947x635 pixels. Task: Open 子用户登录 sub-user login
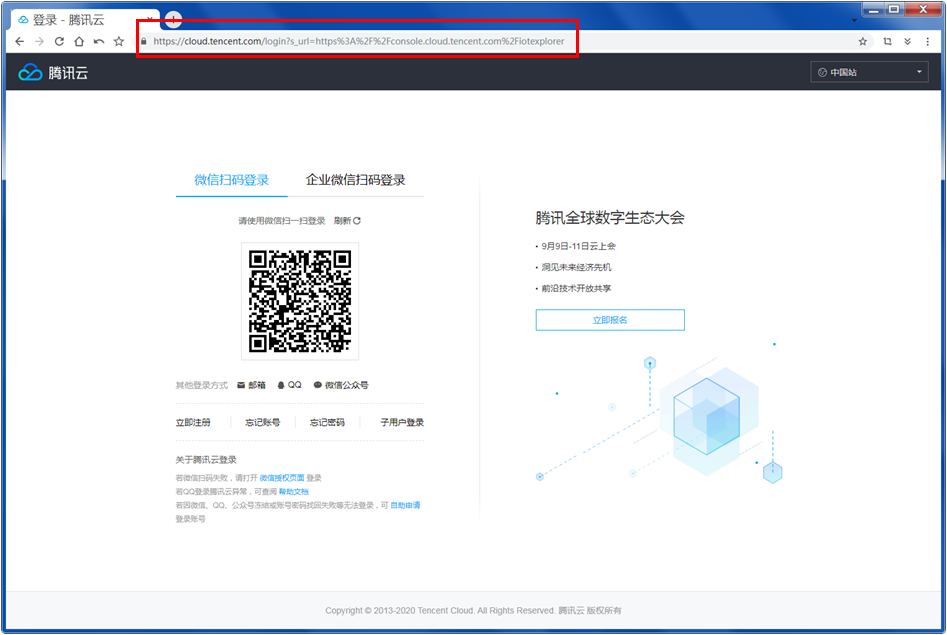pyautogui.click(x=402, y=422)
